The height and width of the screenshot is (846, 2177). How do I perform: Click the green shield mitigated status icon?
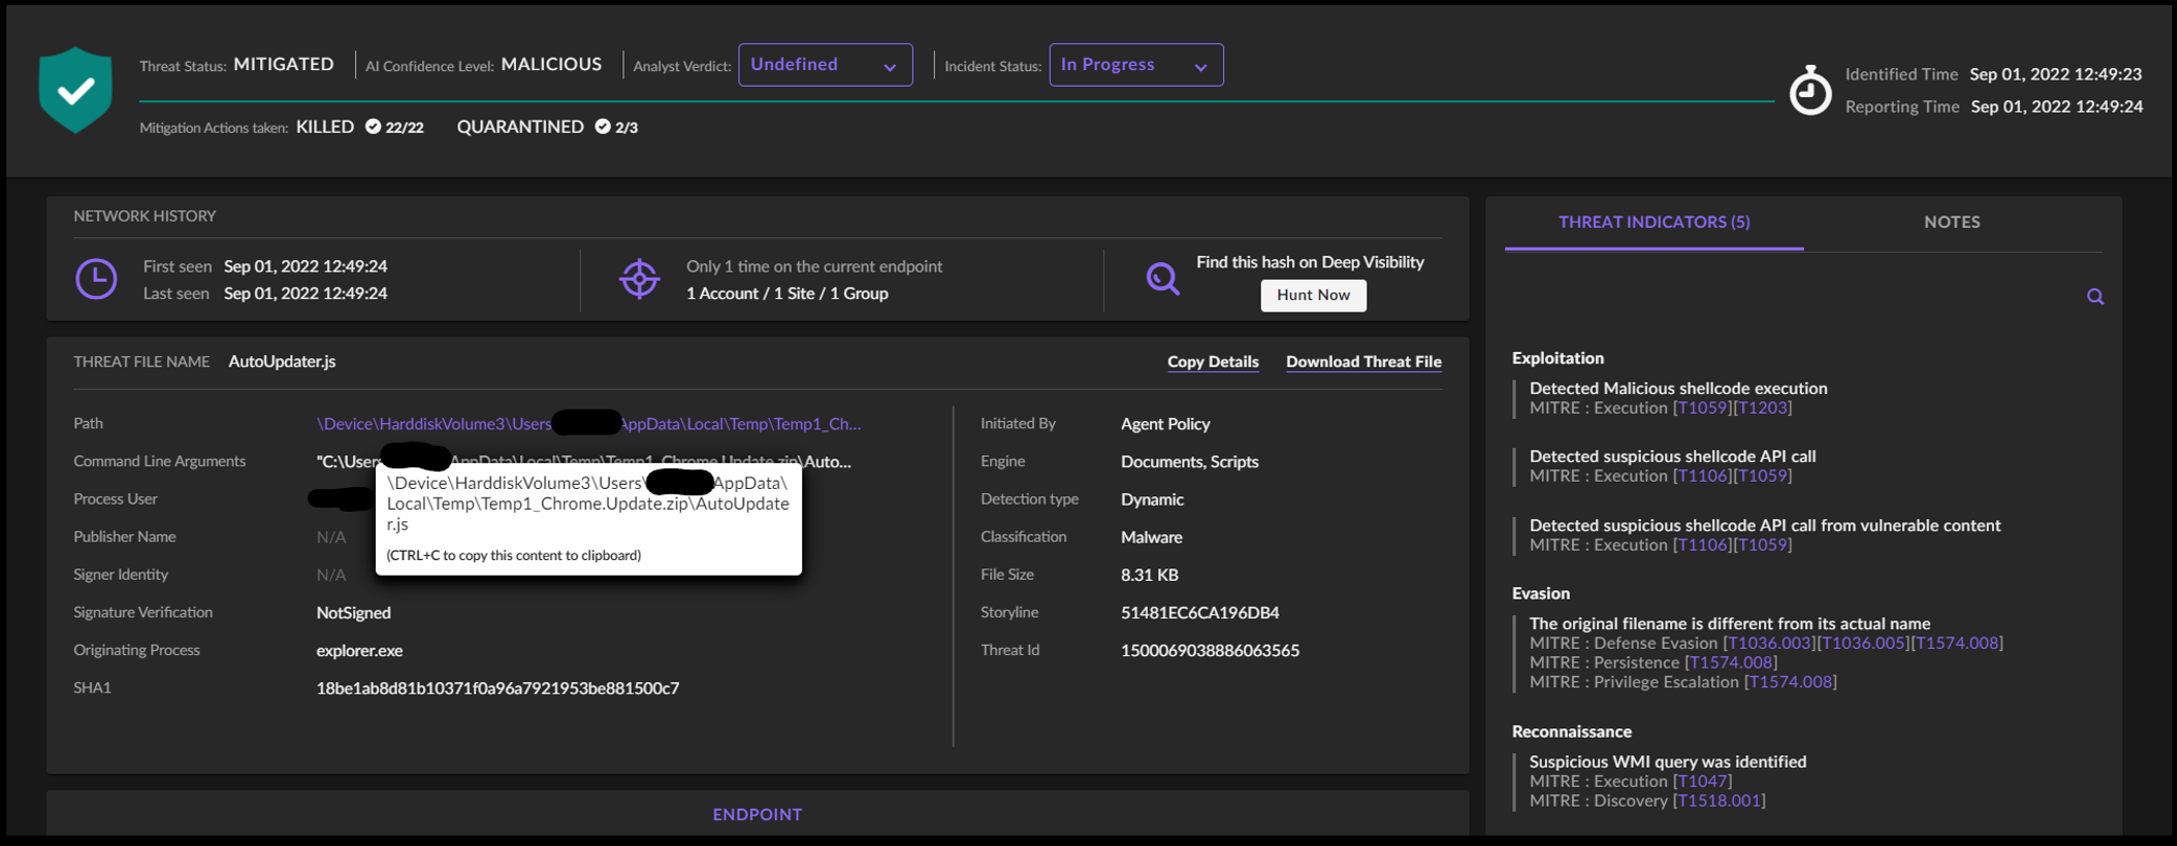(75, 90)
